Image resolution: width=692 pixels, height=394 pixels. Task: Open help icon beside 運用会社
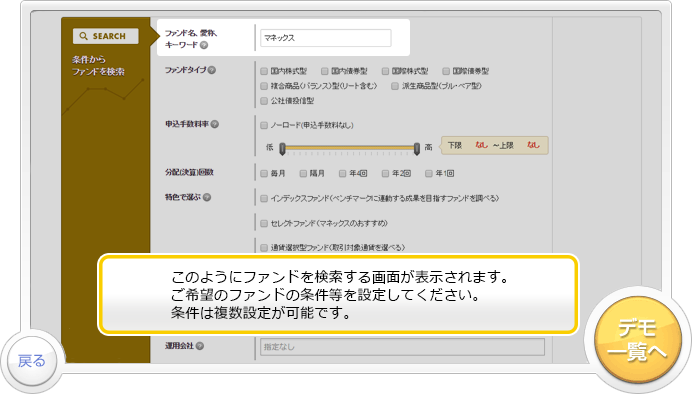click(x=199, y=346)
